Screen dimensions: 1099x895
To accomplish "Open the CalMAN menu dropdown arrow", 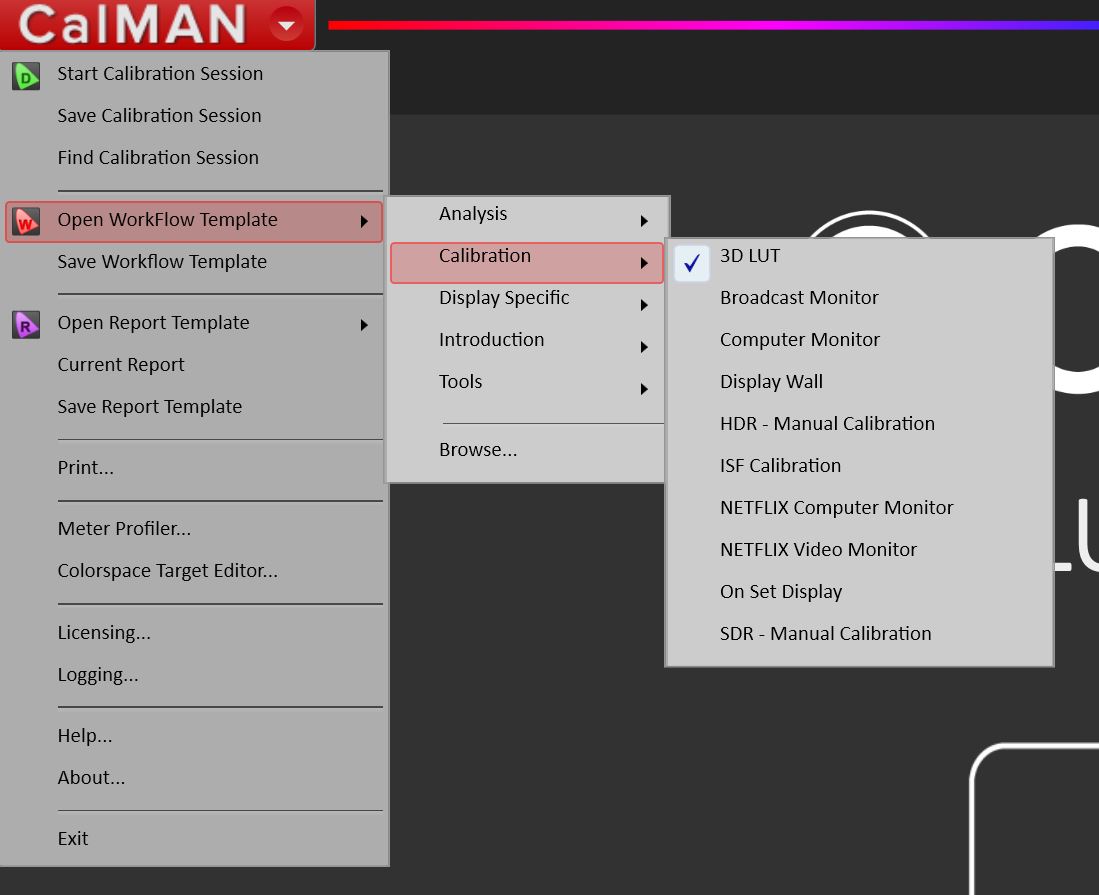I will click(x=286, y=25).
